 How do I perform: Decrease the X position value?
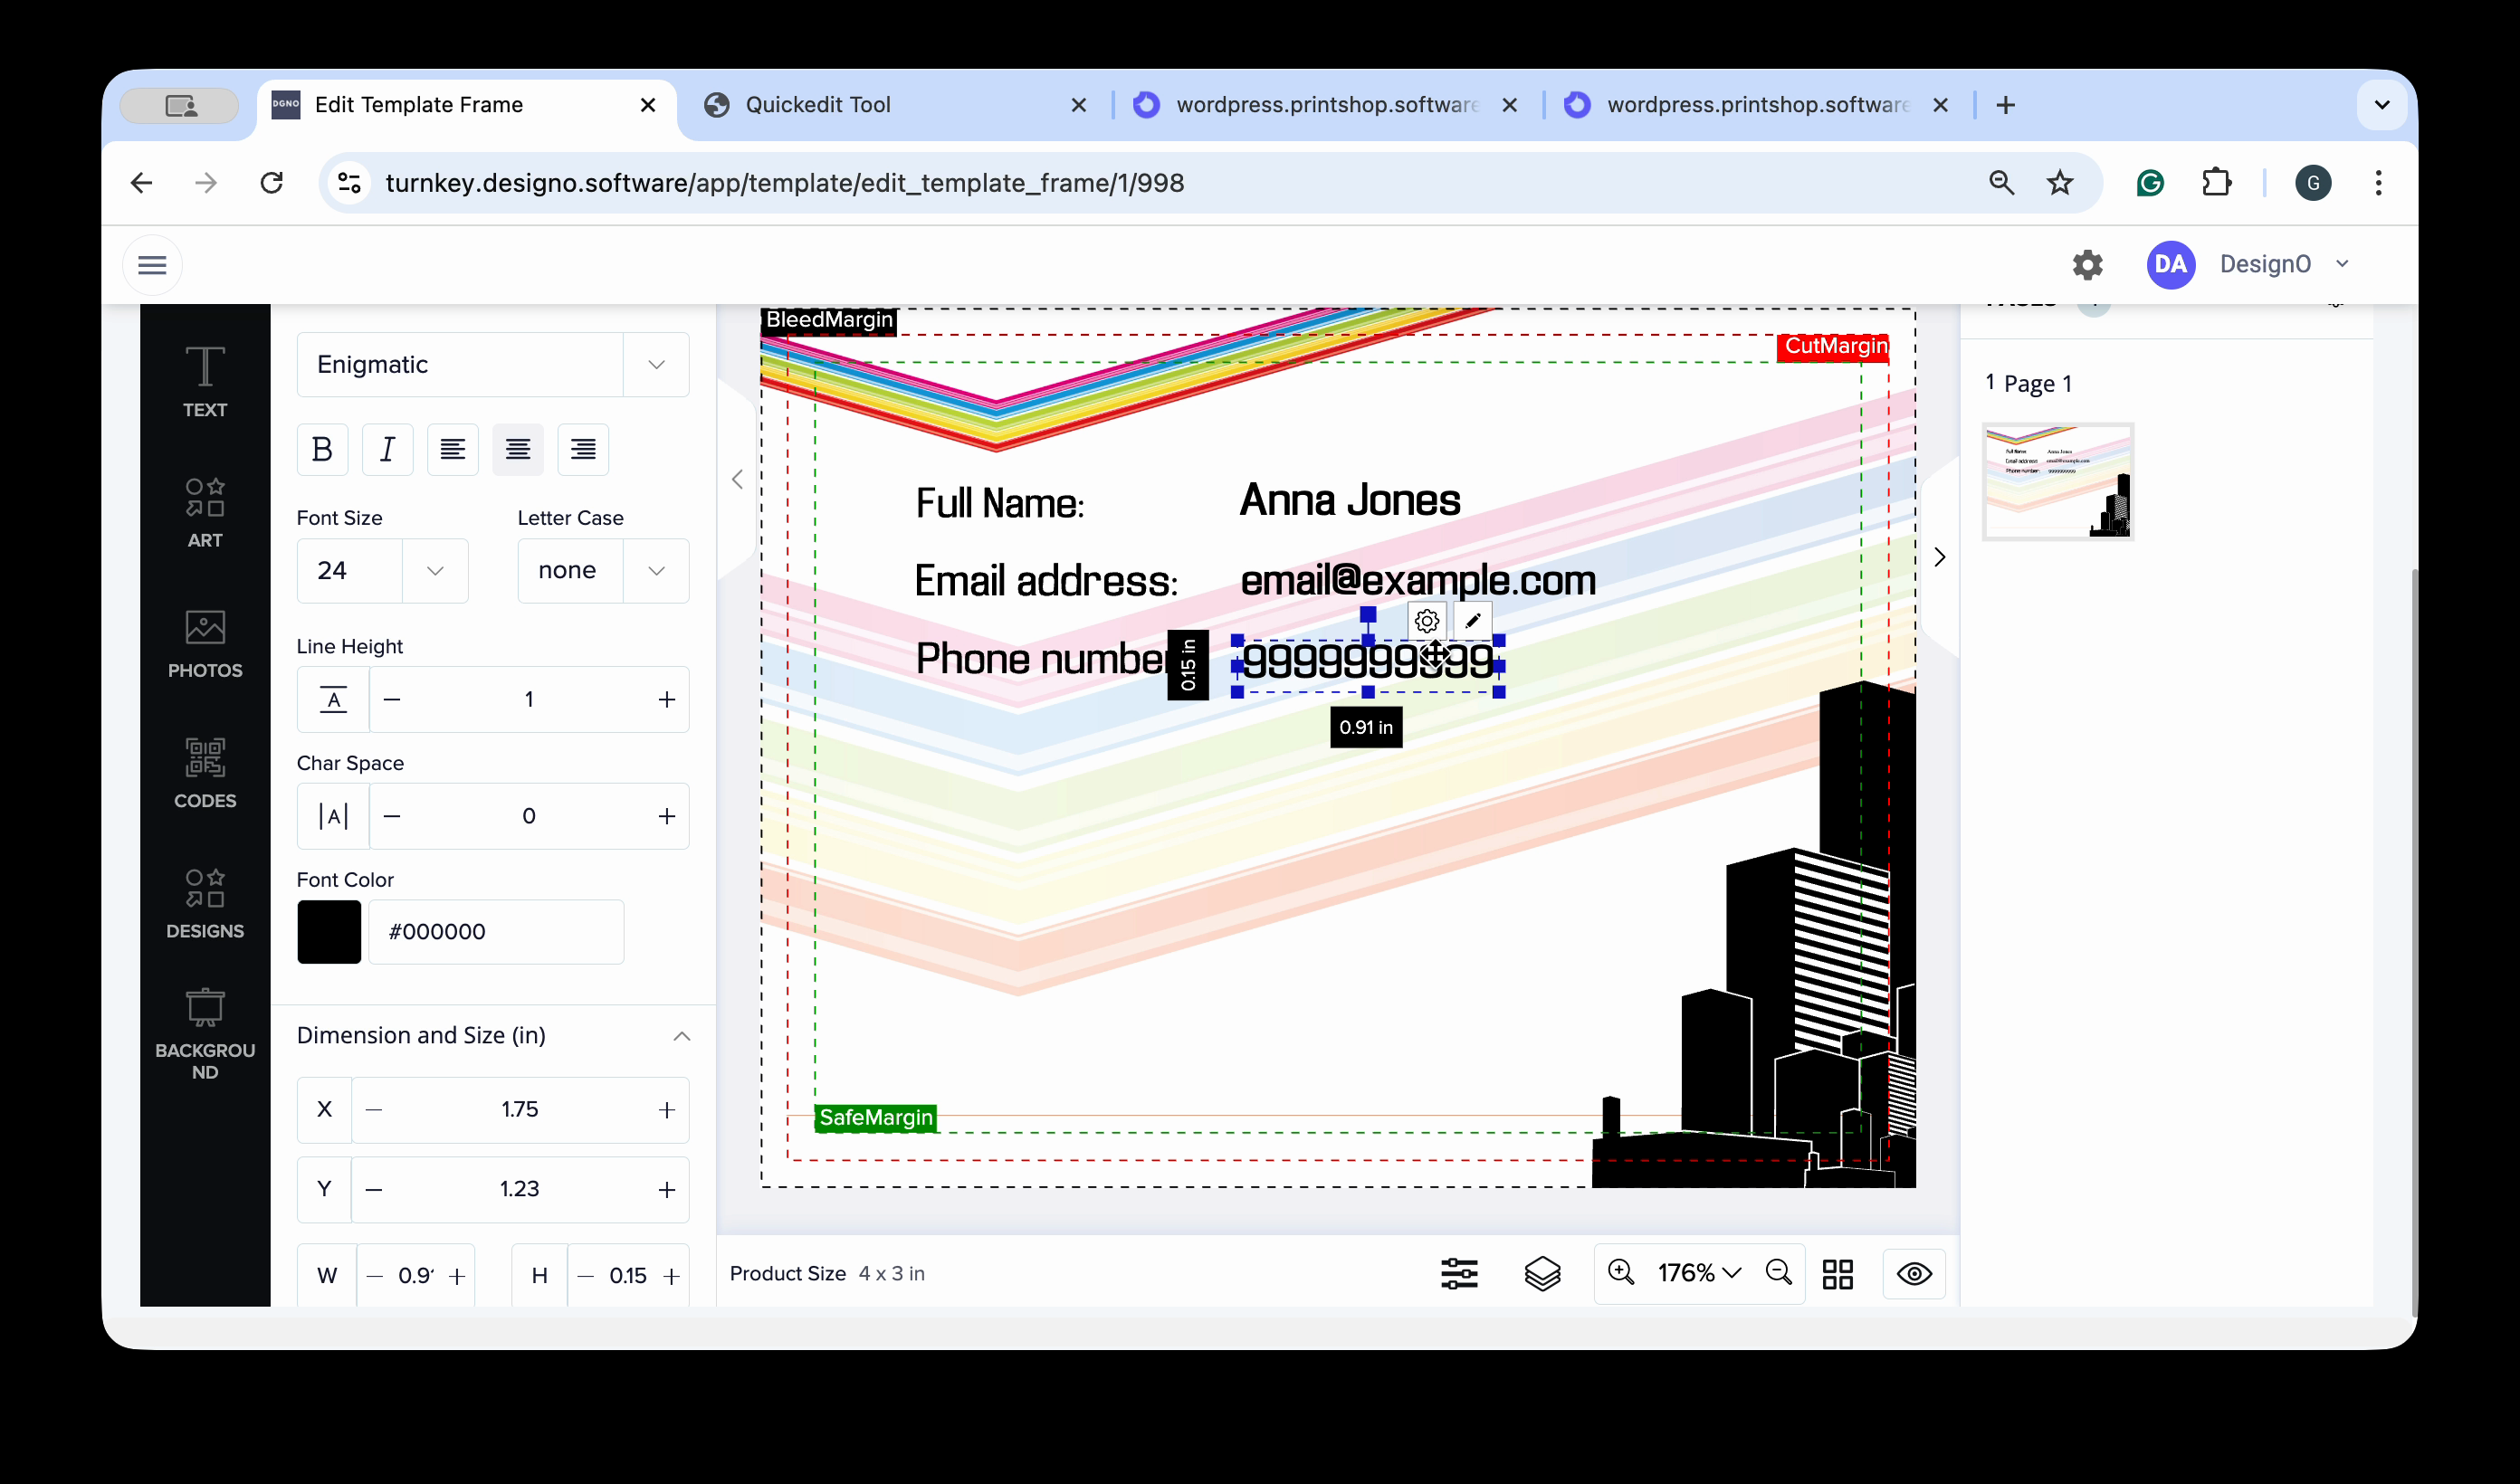(x=374, y=1109)
